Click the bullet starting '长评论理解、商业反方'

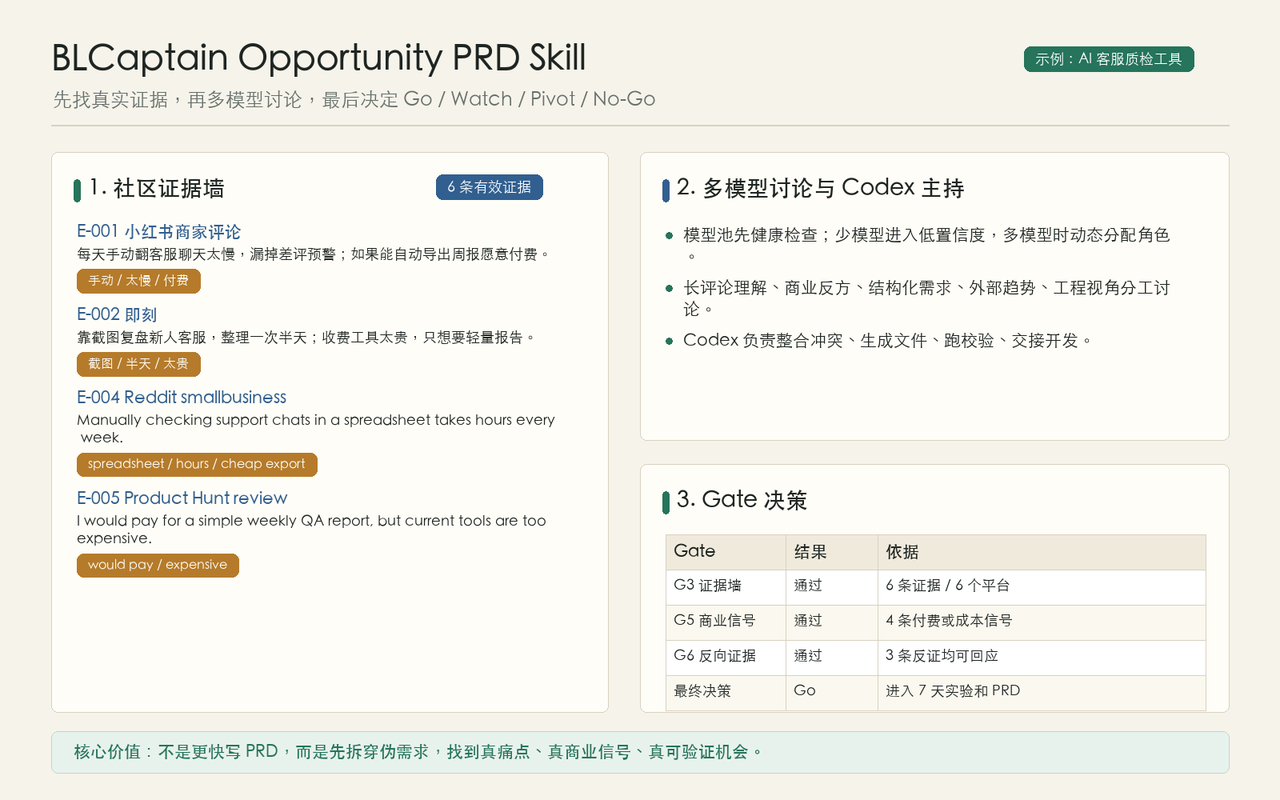point(927,298)
